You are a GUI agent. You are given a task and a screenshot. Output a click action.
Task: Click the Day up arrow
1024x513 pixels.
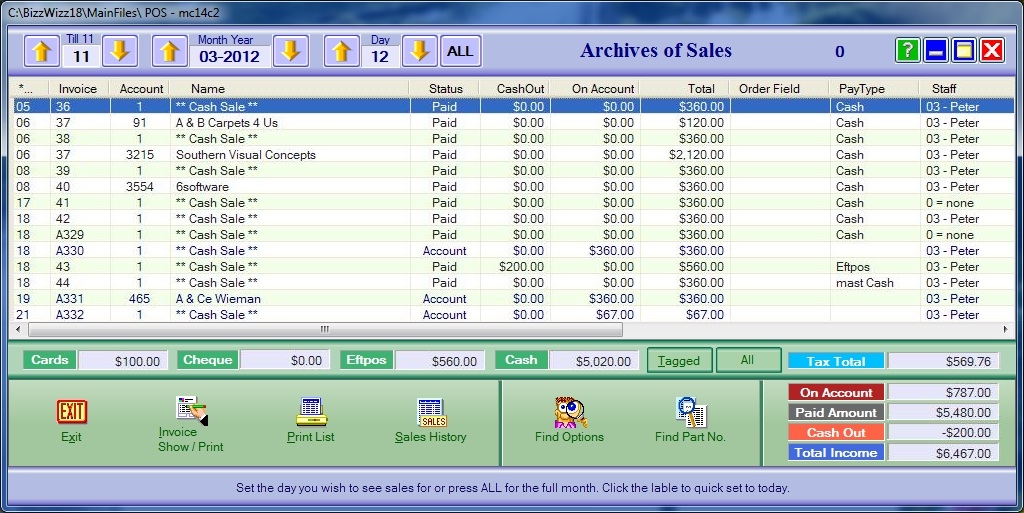(x=342, y=51)
